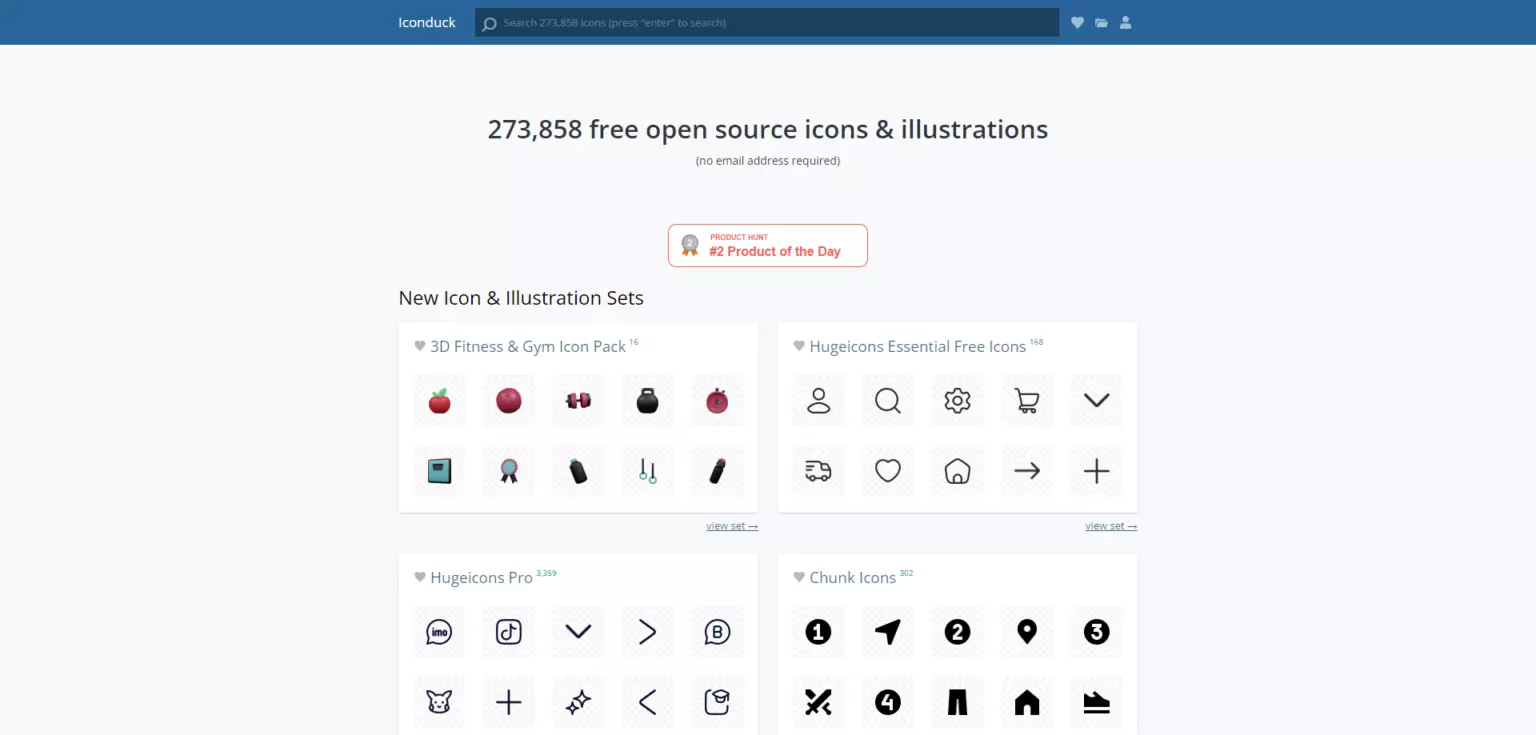Select the crossed swords icon
This screenshot has width=1536, height=735.
(x=818, y=702)
